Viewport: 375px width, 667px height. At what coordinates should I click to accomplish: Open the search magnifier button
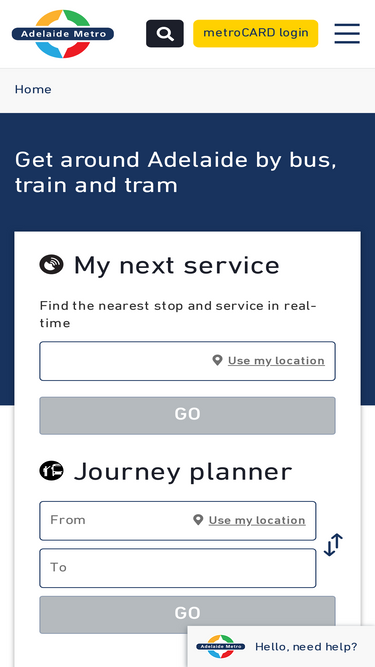tap(165, 33)
